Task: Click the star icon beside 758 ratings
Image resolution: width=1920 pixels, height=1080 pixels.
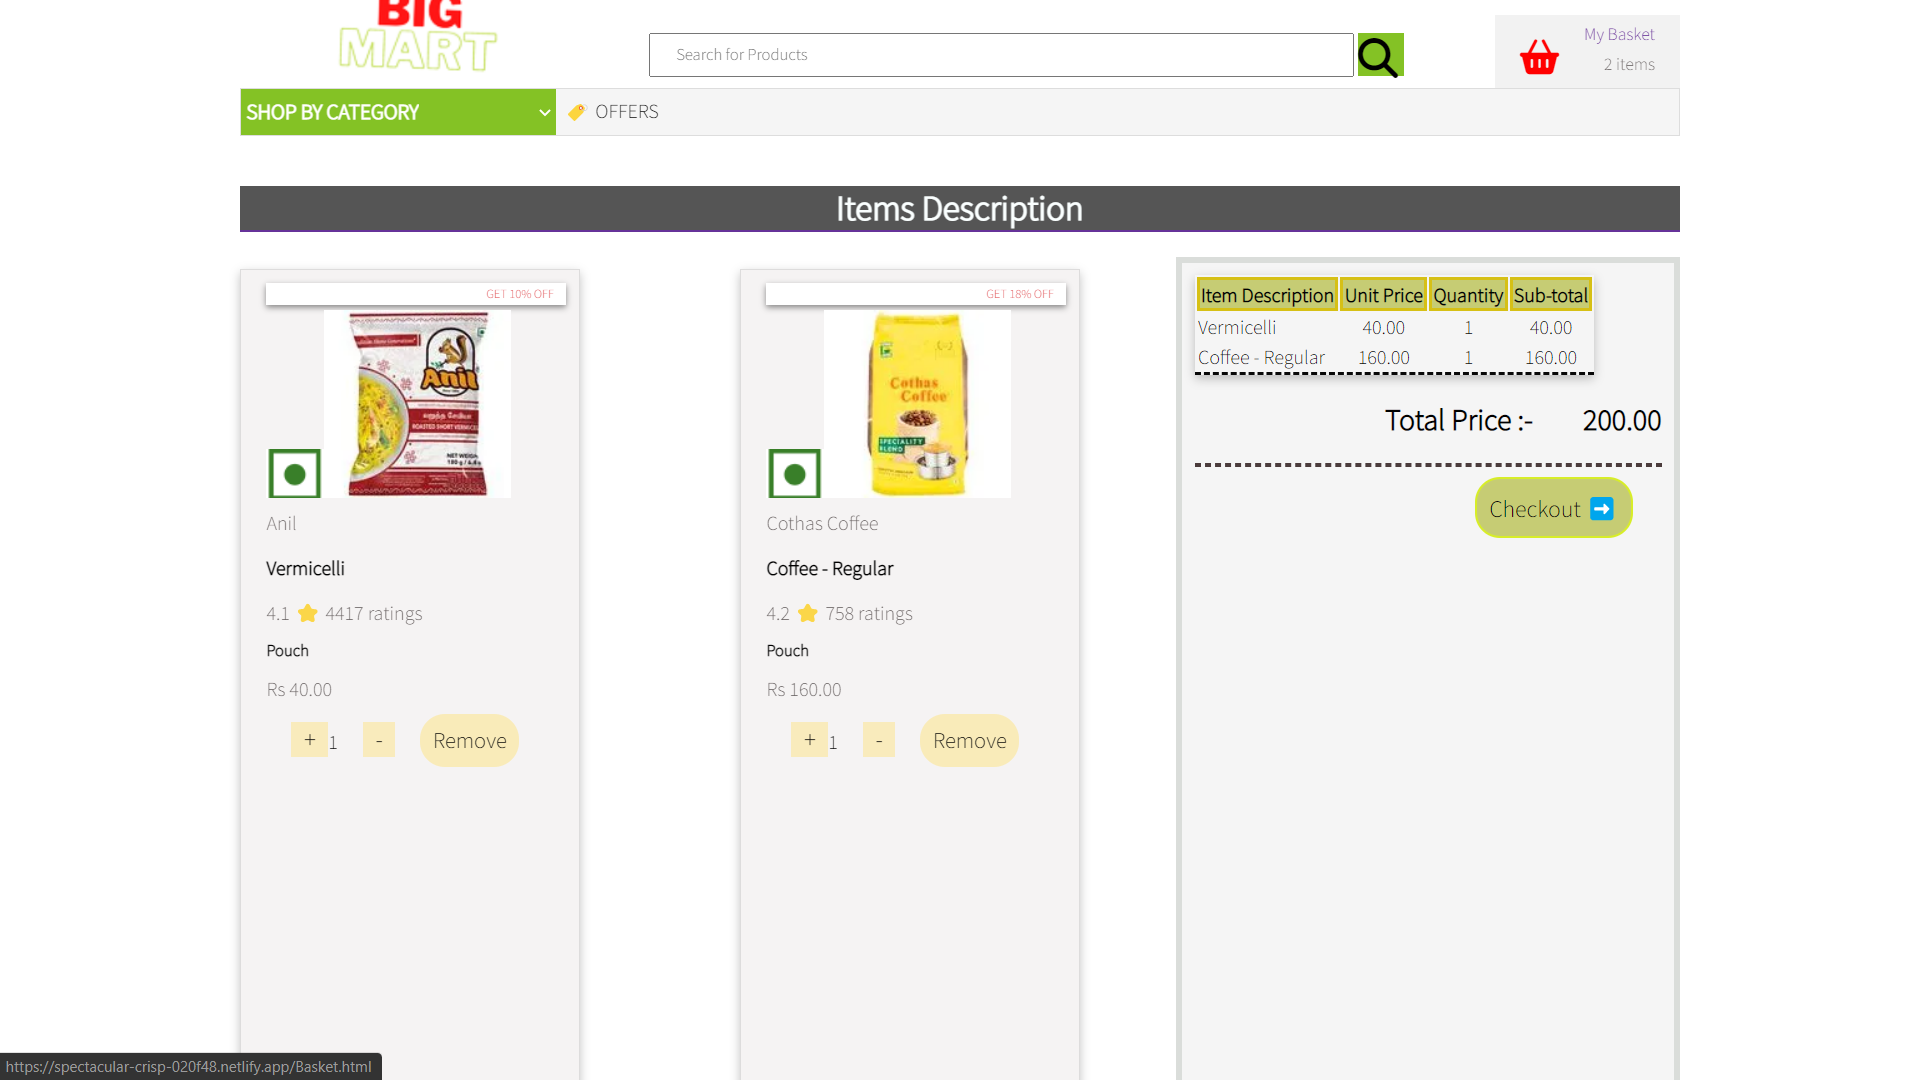Action: point(808,613)
